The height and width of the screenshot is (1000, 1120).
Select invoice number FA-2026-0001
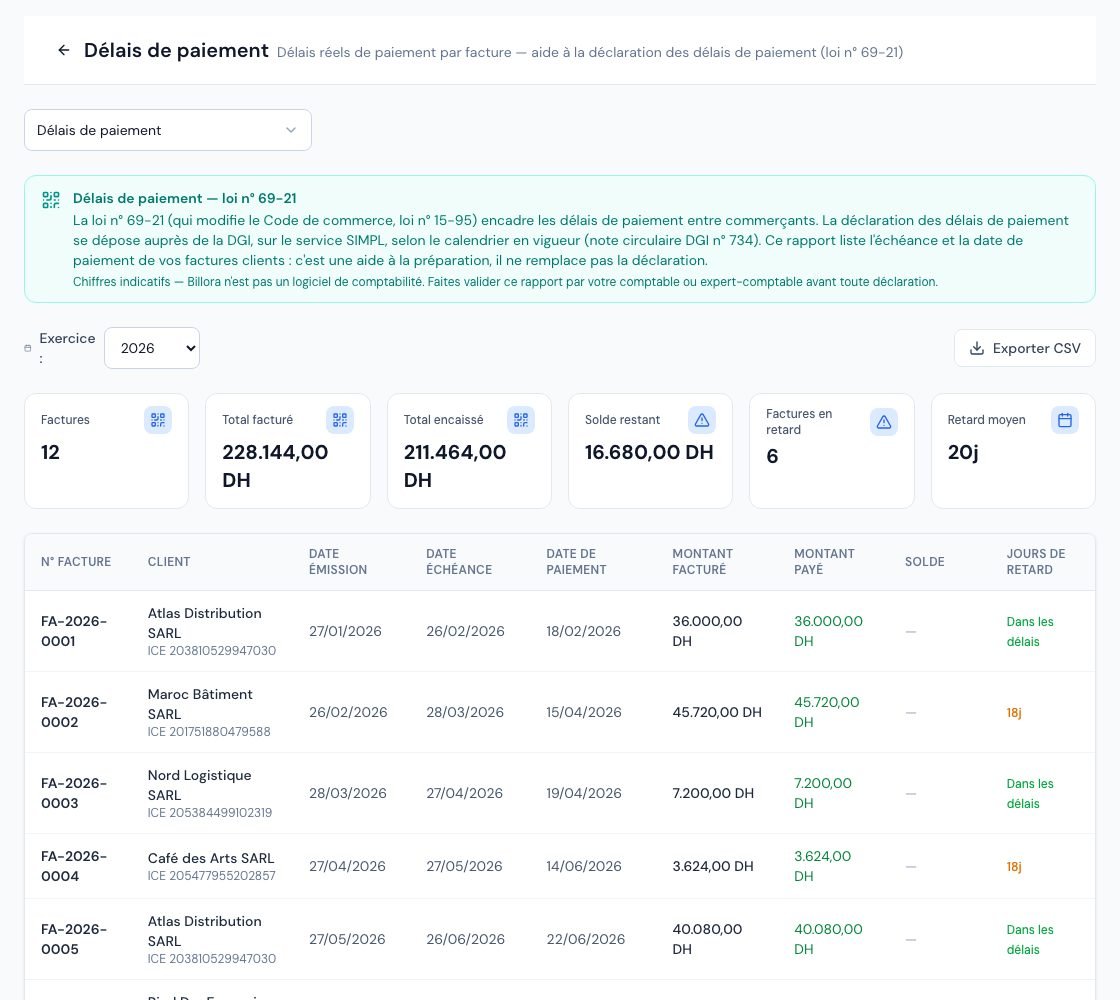pyautogui.click(x=74, y=631)
